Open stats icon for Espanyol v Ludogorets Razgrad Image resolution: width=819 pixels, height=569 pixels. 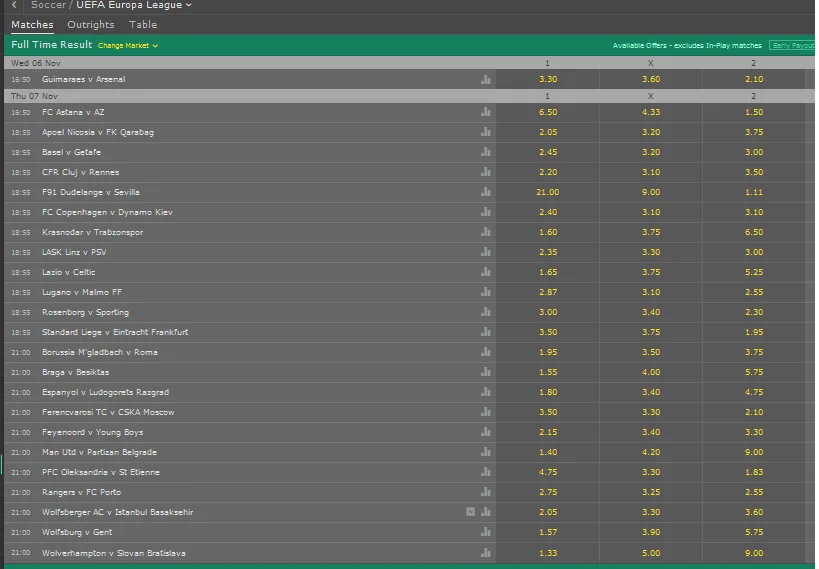486,391
